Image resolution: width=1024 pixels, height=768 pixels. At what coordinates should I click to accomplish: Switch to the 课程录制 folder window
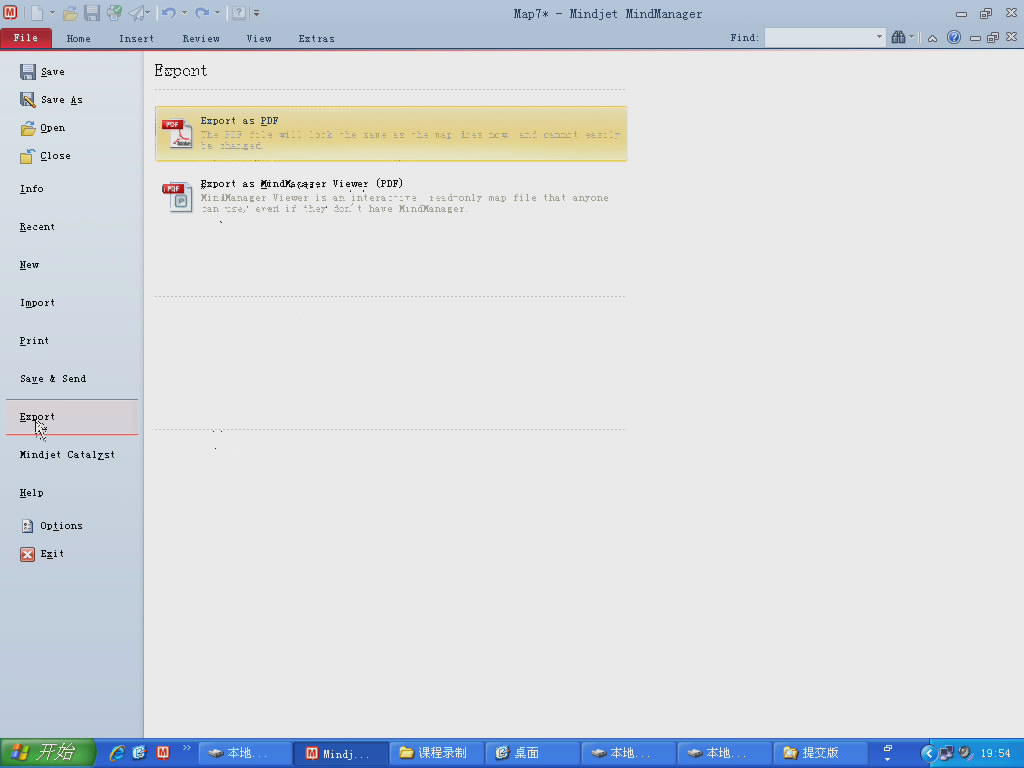[x=436, y=753]
